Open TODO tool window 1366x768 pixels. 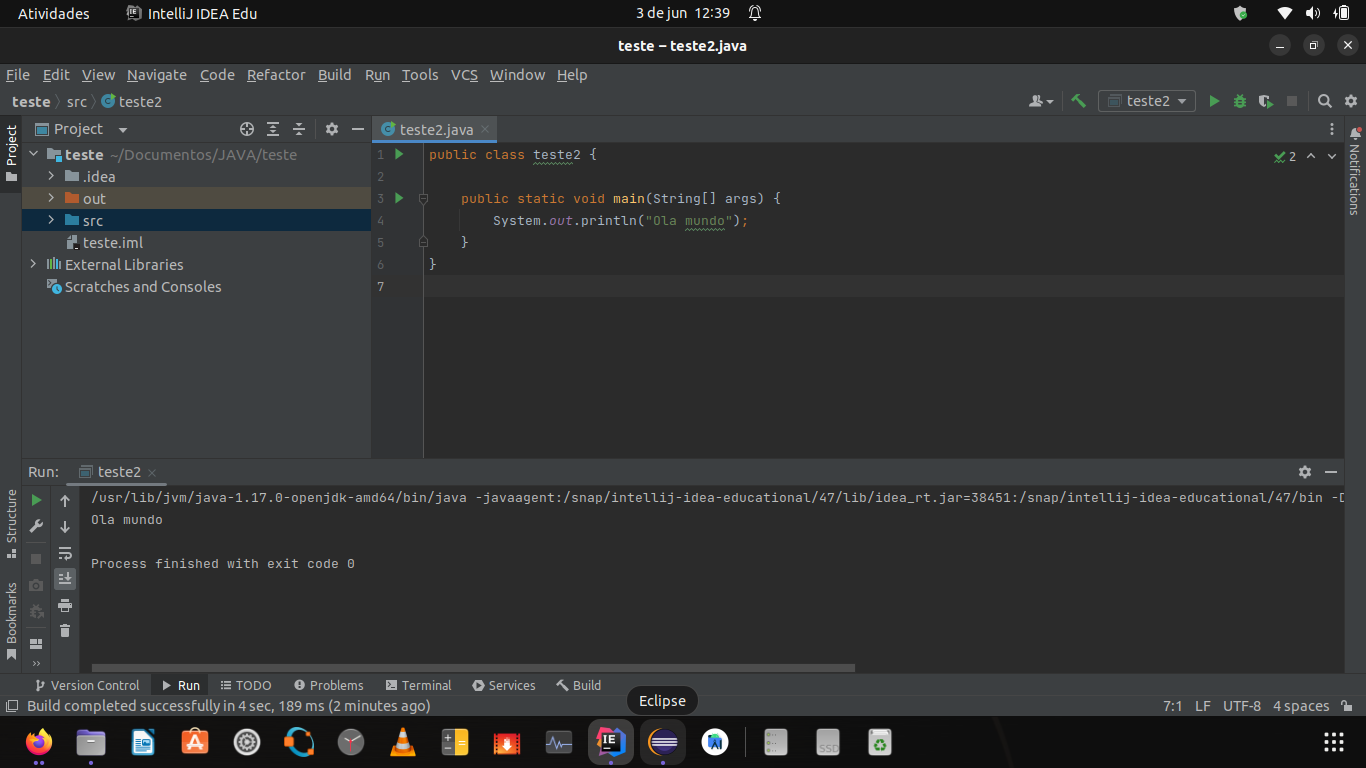pos(246,685)
